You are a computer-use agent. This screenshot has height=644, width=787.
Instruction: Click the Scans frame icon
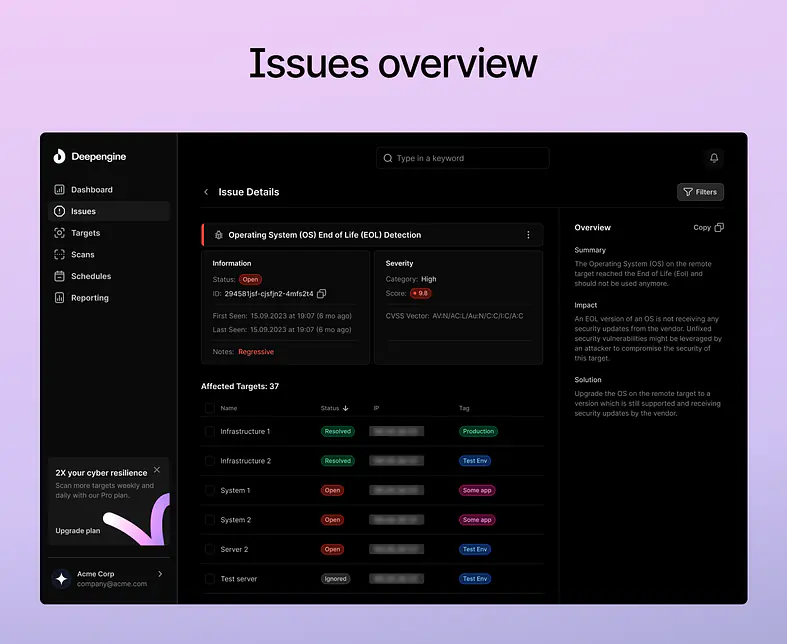coord(59,254)
